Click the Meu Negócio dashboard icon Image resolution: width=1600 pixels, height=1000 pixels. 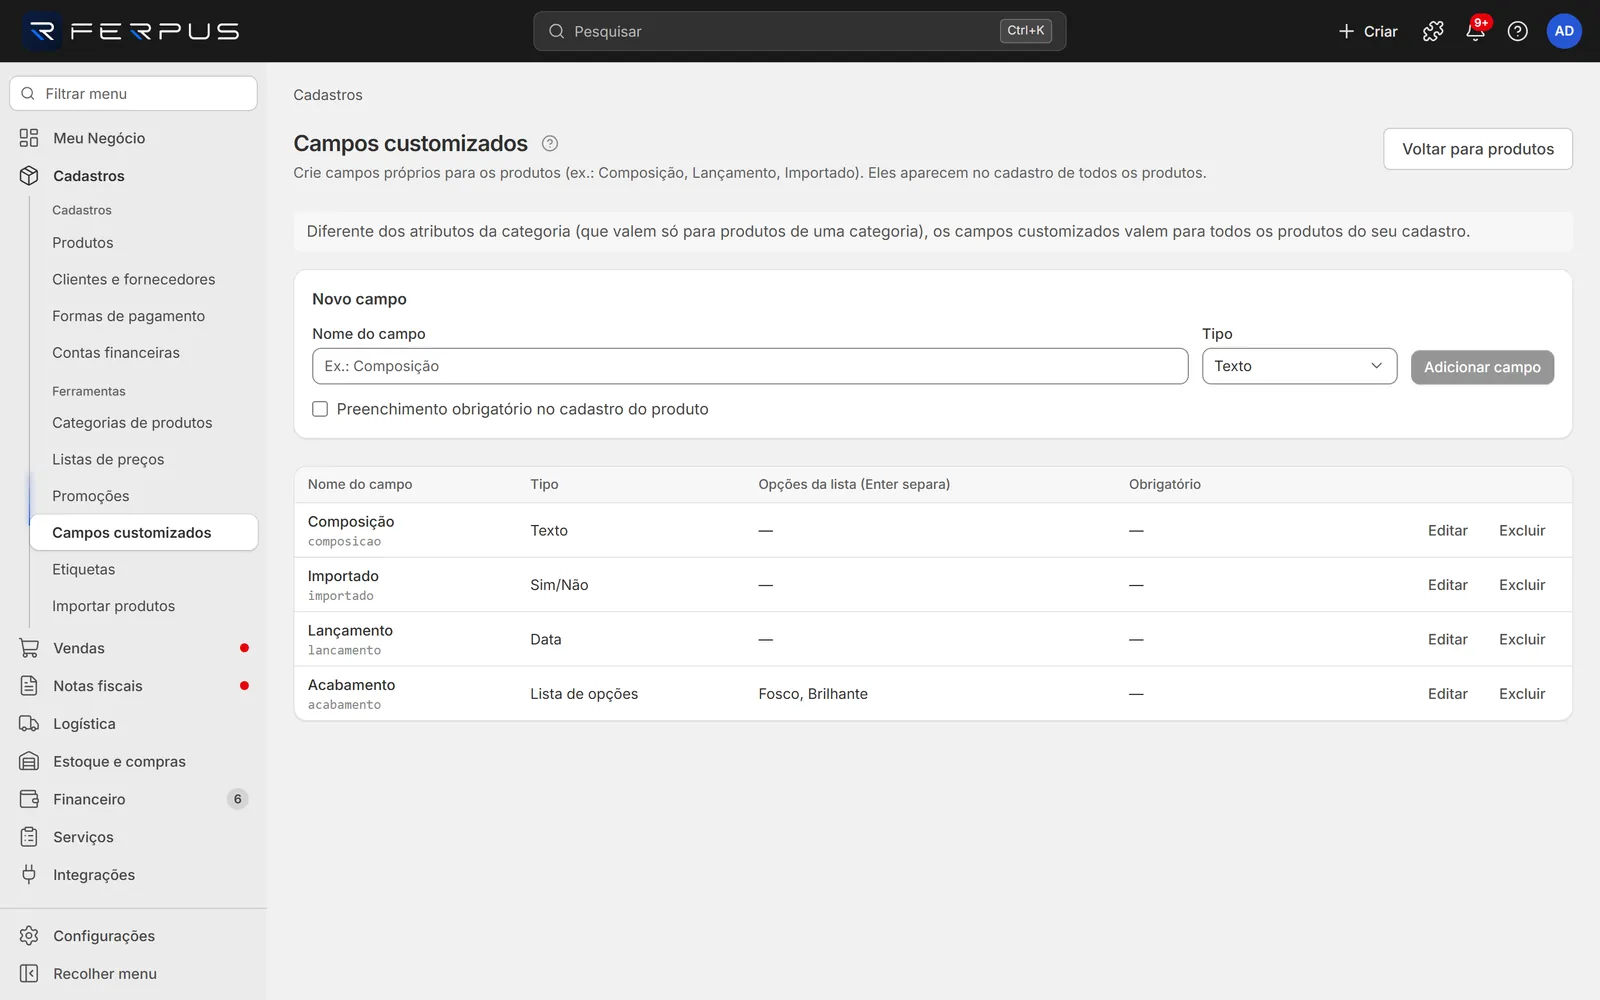[29, 138]
